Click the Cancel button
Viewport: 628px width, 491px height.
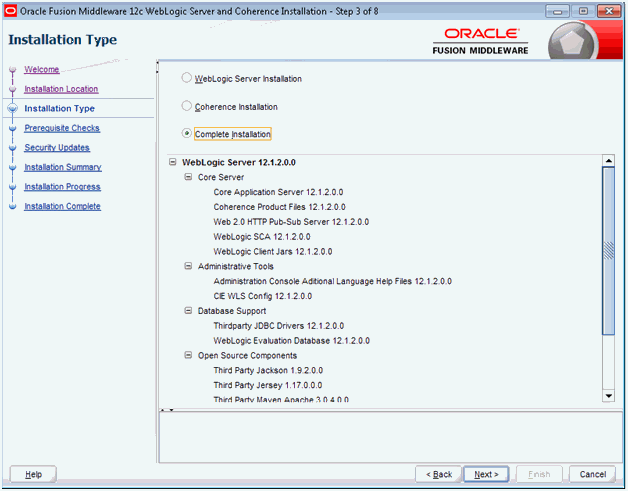[592, 475]
